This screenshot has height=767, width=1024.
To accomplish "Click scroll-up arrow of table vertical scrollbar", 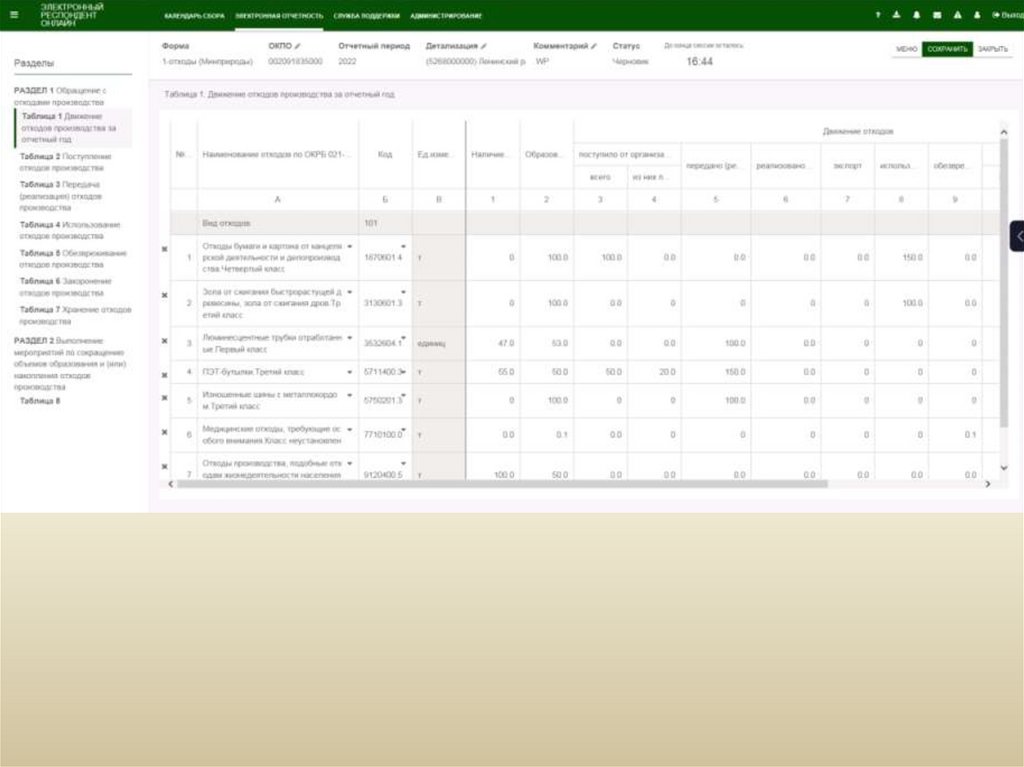I will [1004, 132].
